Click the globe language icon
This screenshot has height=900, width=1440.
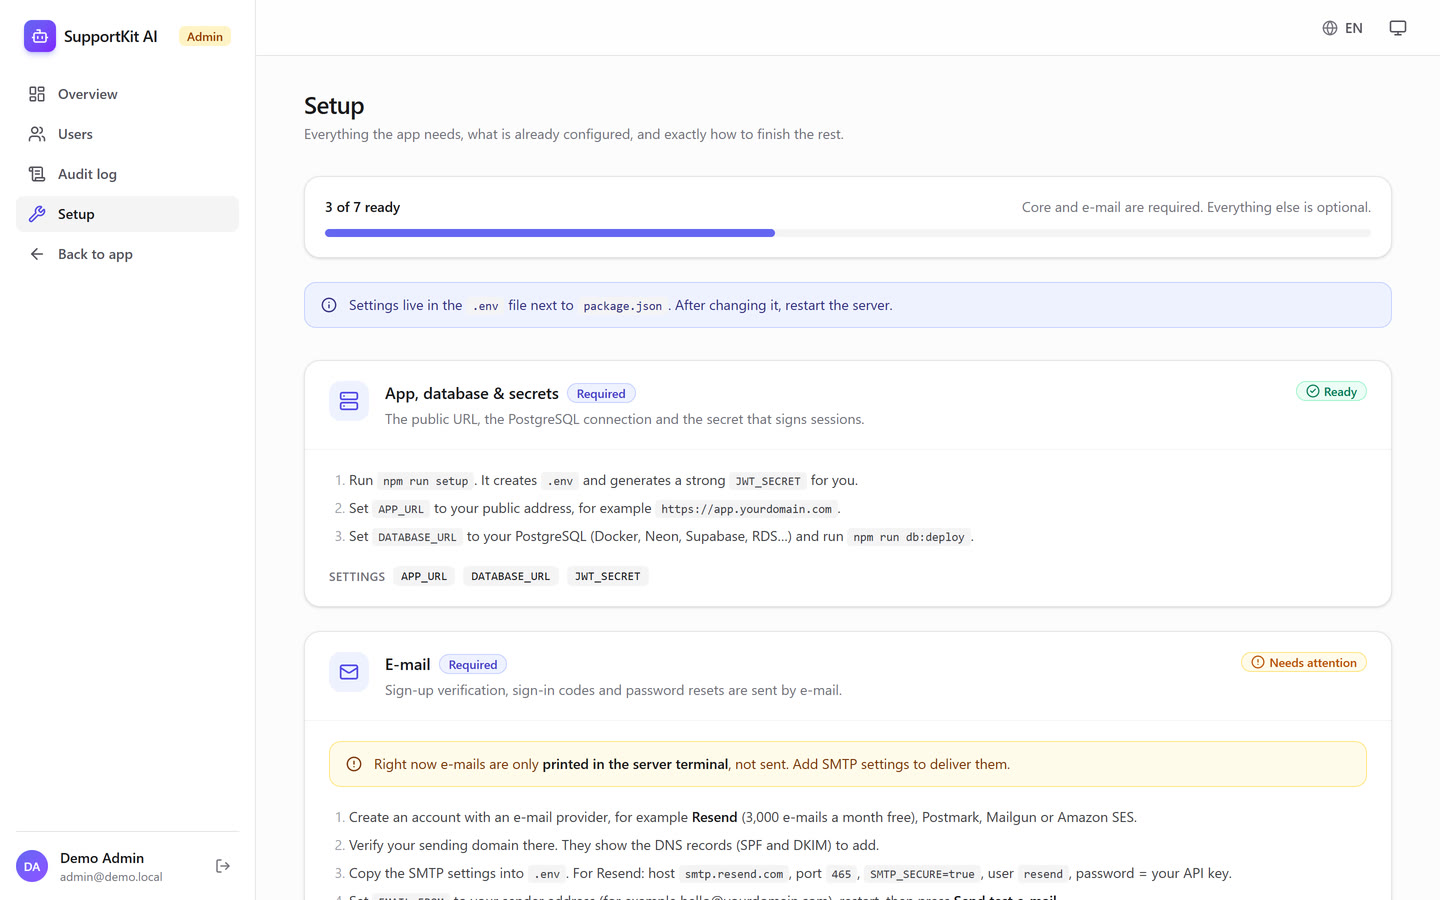coord(1330,28)
